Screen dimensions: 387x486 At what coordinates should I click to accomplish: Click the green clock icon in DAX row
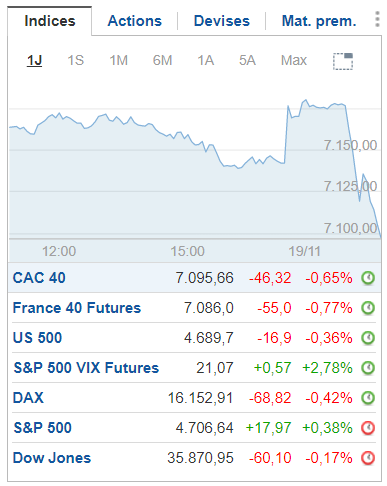click(x=368, y=398)
